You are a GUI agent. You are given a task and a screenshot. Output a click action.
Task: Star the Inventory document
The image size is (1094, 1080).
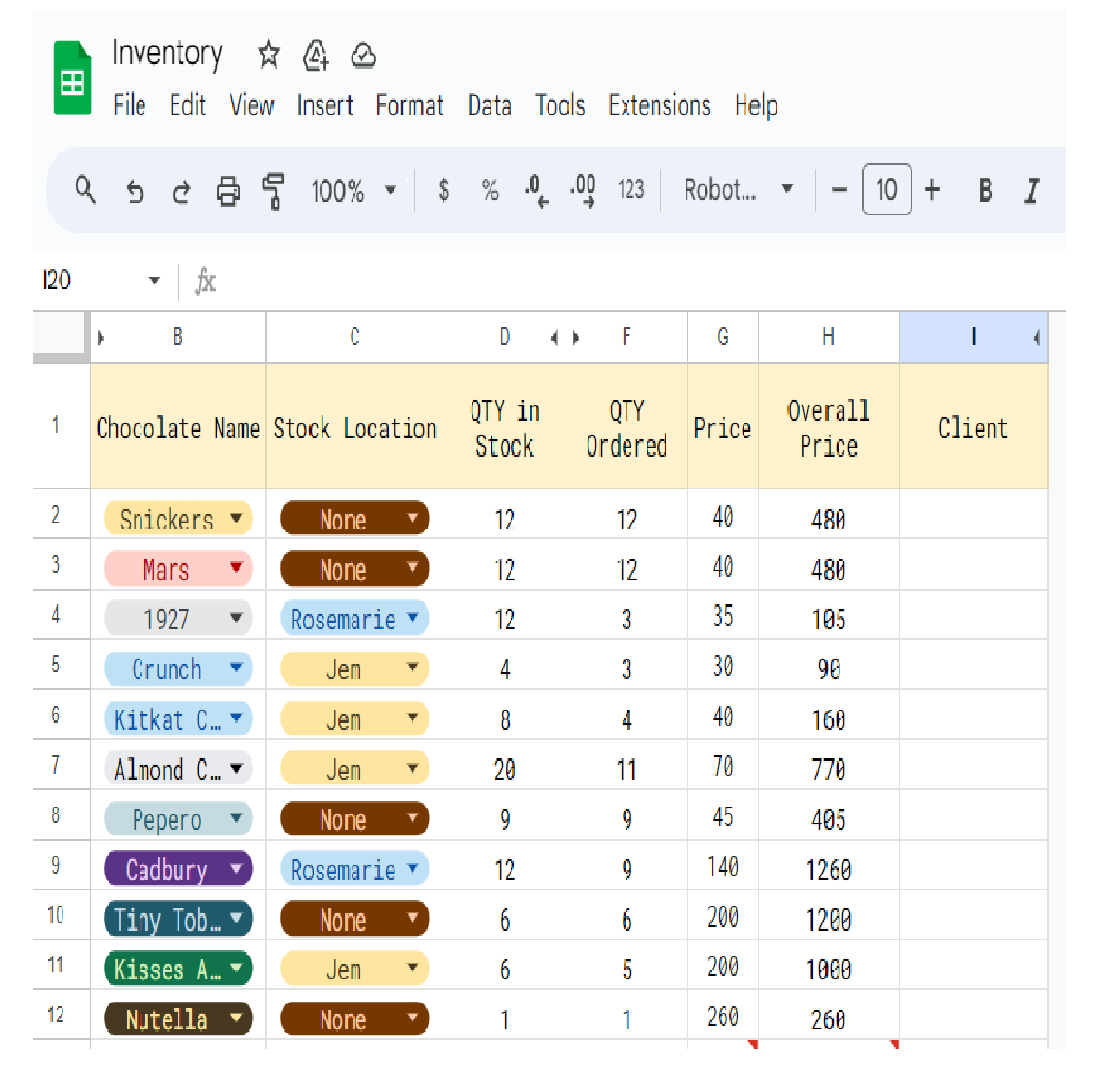269,54
